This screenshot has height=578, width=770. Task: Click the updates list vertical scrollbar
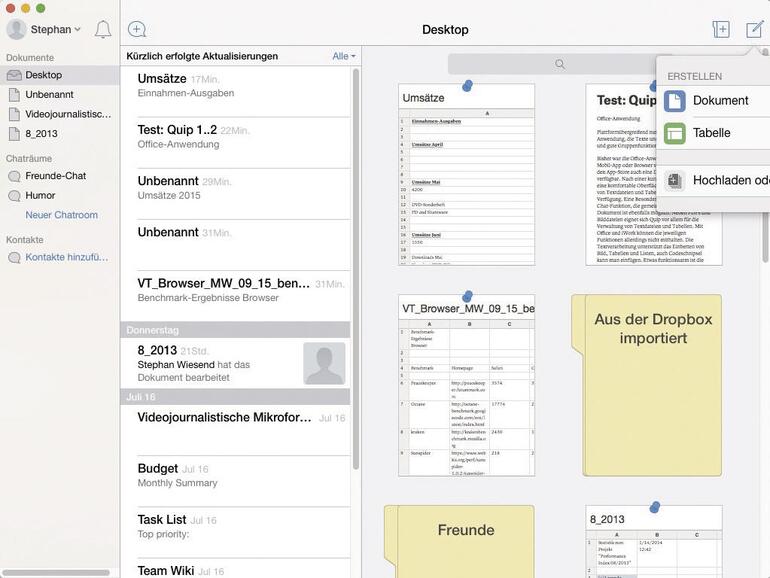356,269
